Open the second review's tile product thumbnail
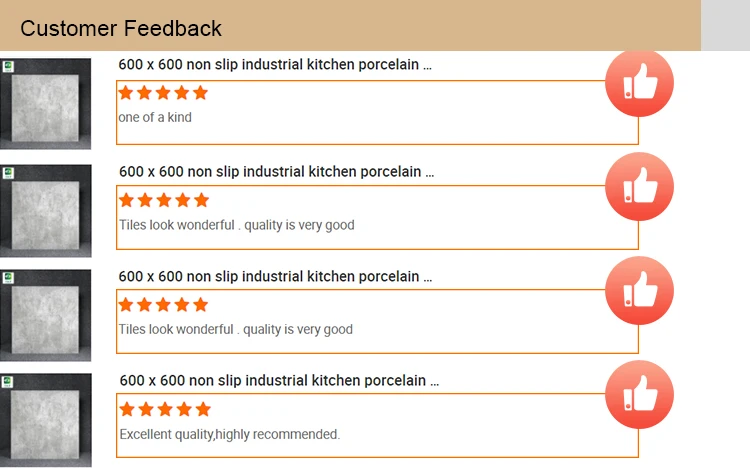The image size is (750, 470). click(45, 211)
